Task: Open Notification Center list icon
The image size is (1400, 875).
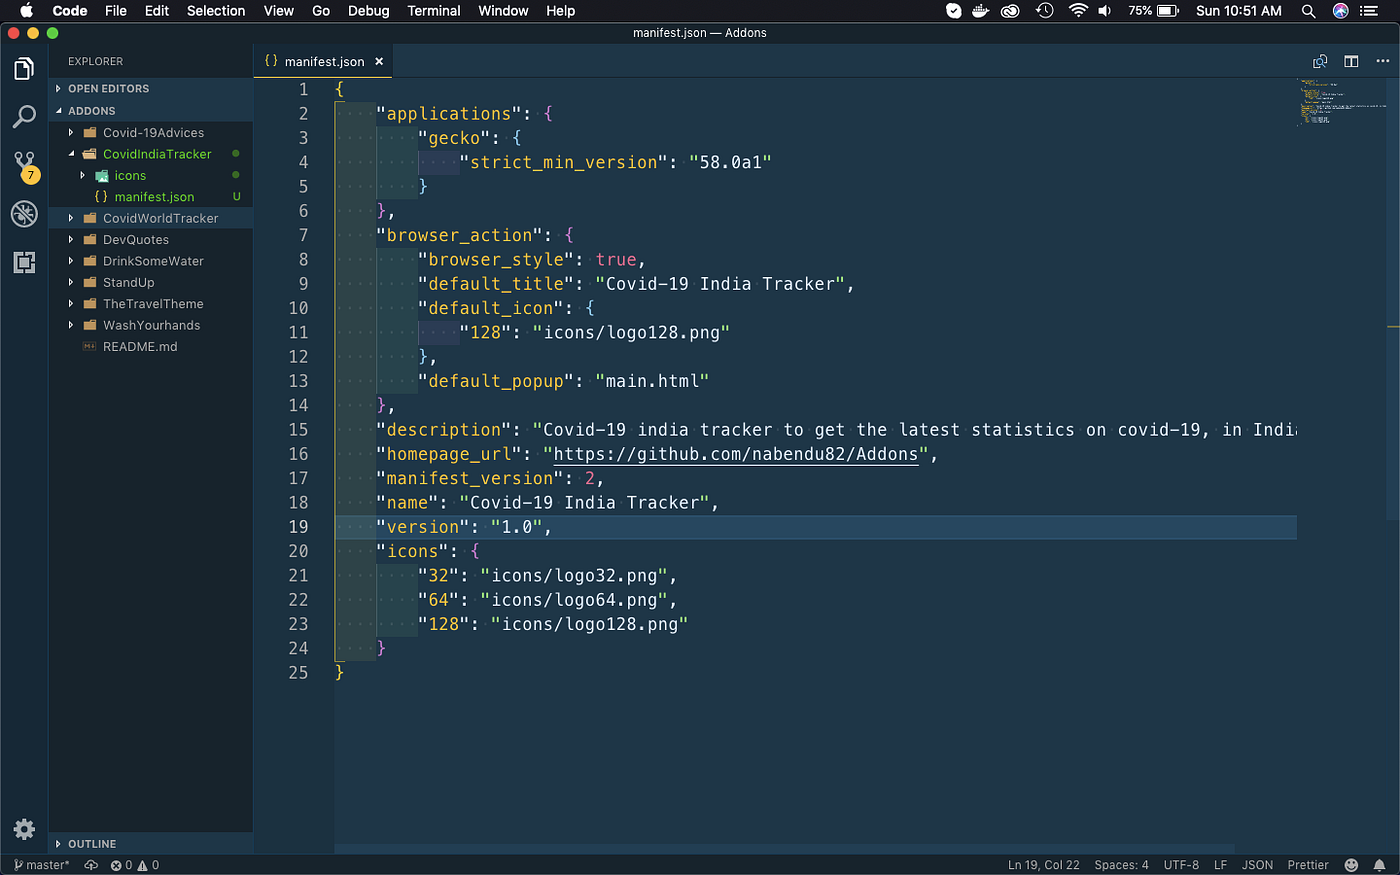Action: point(1370,11)
